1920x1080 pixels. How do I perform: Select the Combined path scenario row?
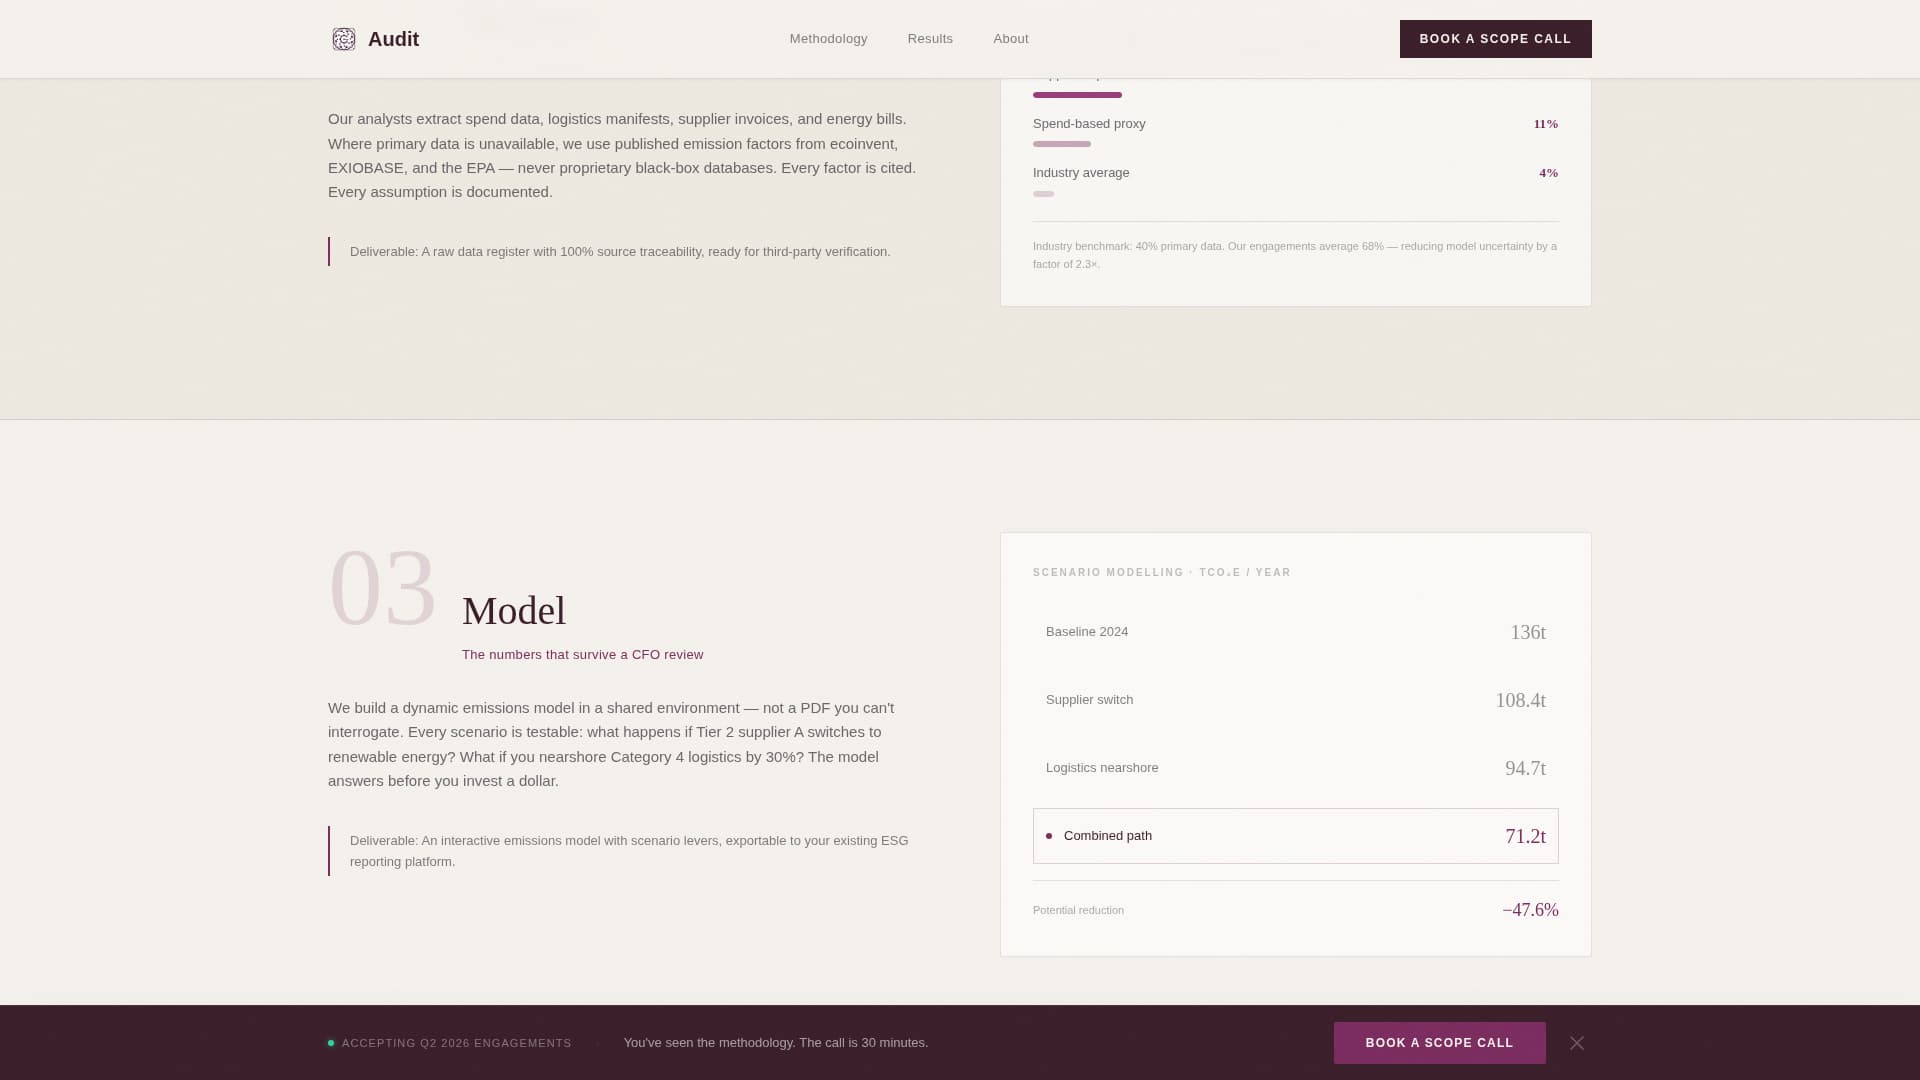point(1295,836)
